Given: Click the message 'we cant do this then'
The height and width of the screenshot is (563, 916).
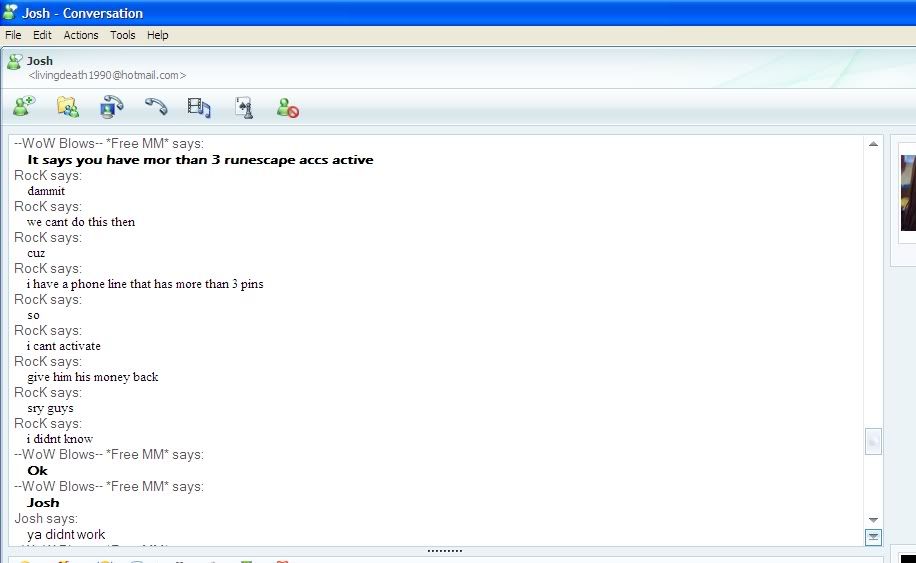Looking at the screenshot, I should coord(81,222).
